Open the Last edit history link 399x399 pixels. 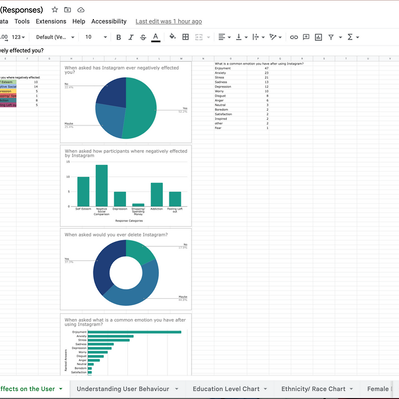coord(169,21)
